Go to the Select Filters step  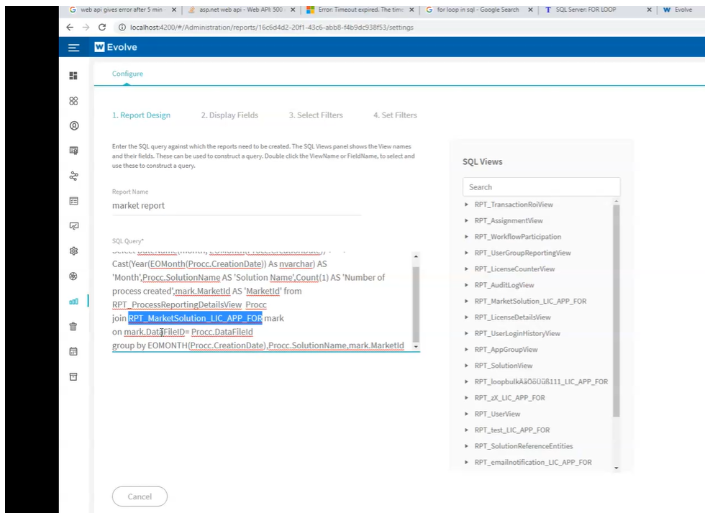pyautogui.click(x=315, y=115)
